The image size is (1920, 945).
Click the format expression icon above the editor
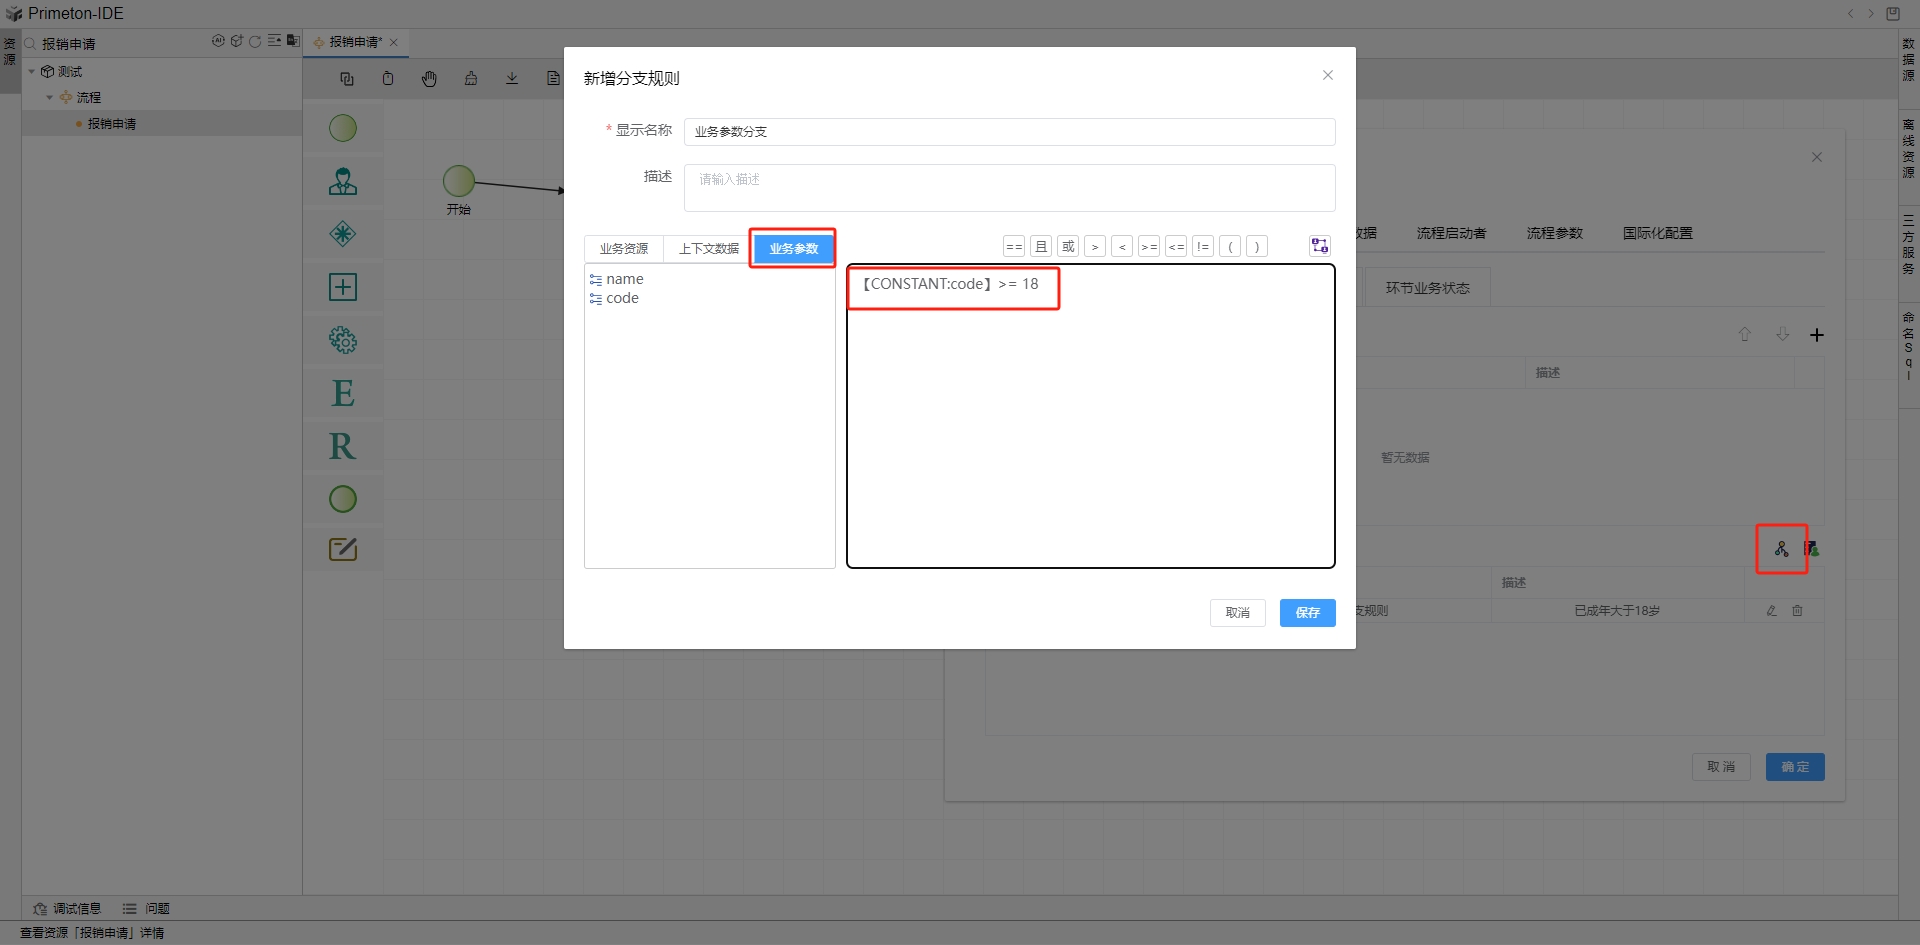[1319, 246]
